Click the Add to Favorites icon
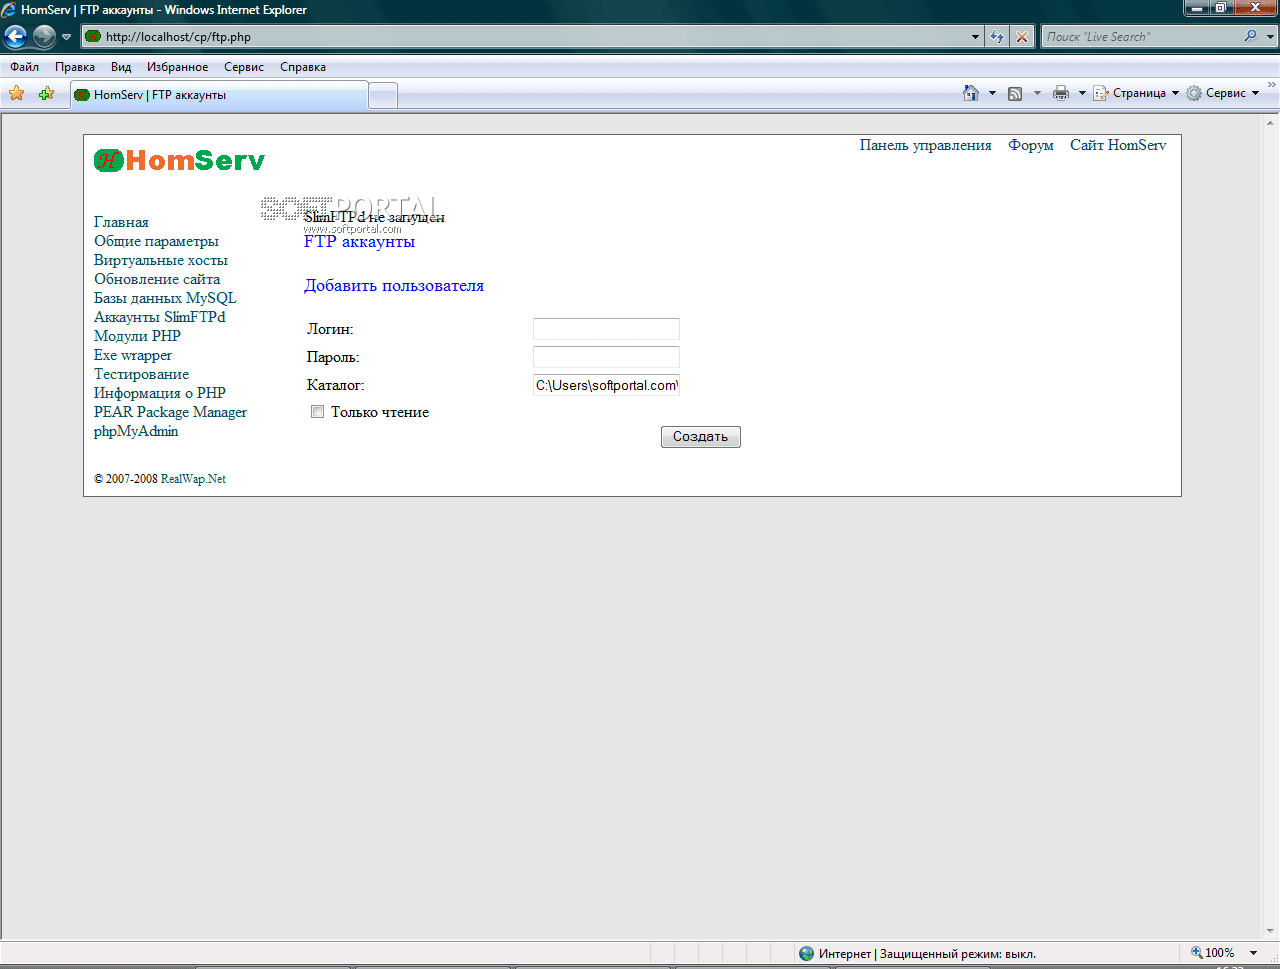 point(46,93)
